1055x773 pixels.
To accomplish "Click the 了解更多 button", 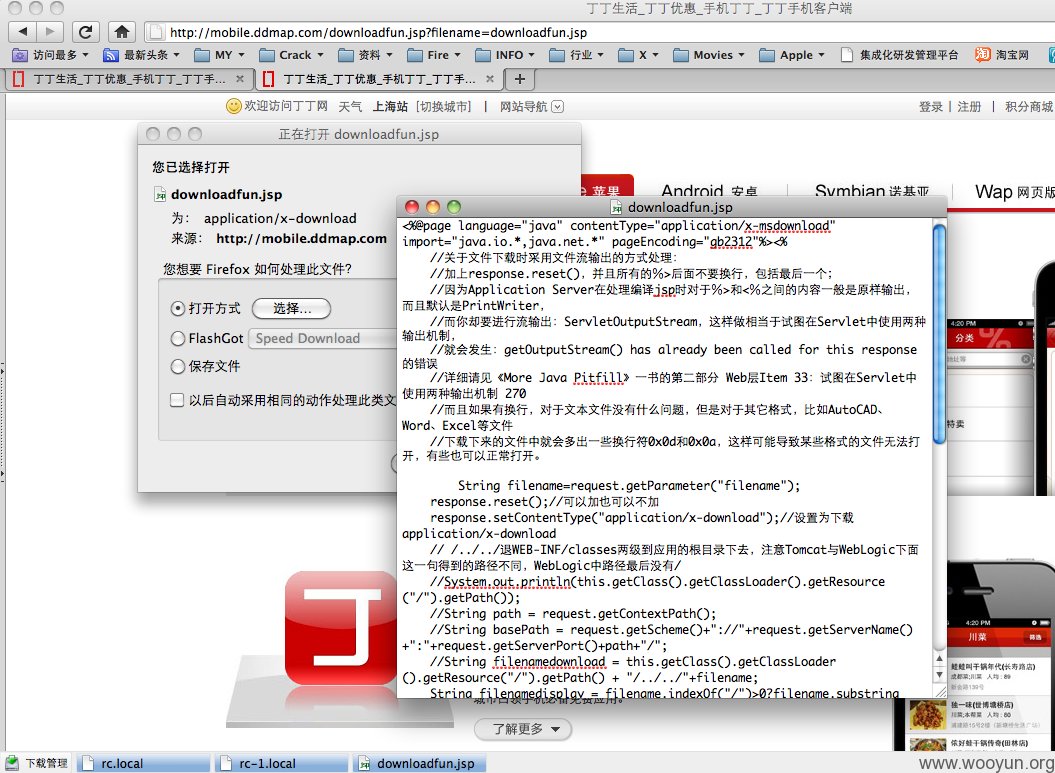I will click(523, 729).
